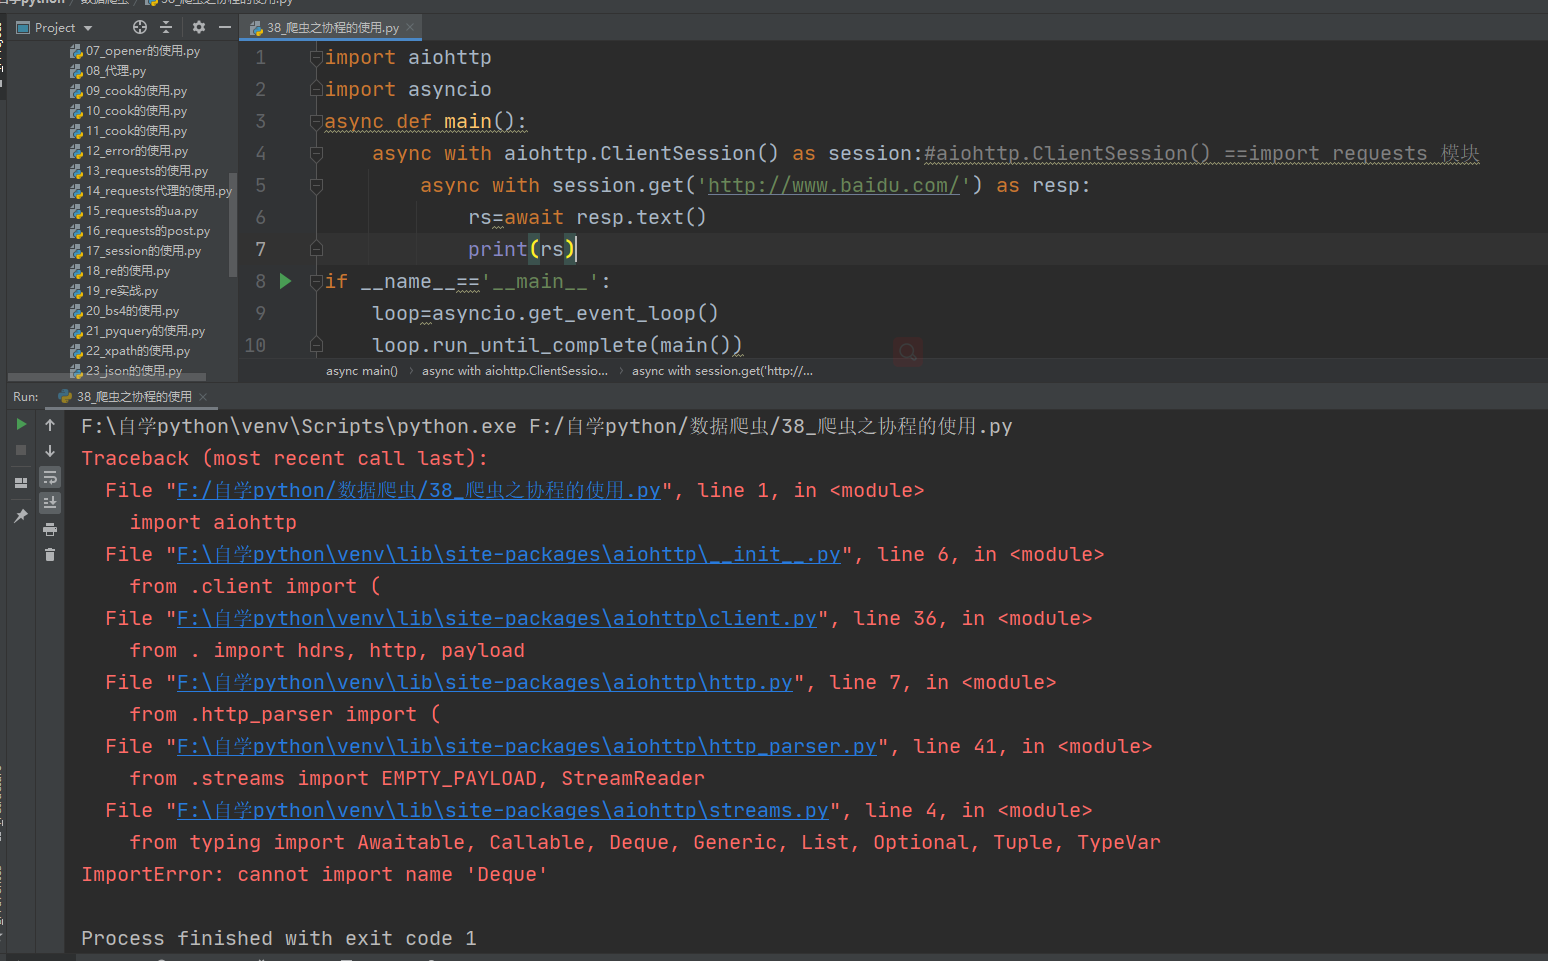Screen dimensions: 1548x961
Task: Click the http://www.baidu.com/ URL in code
Action: coord(834,185)
